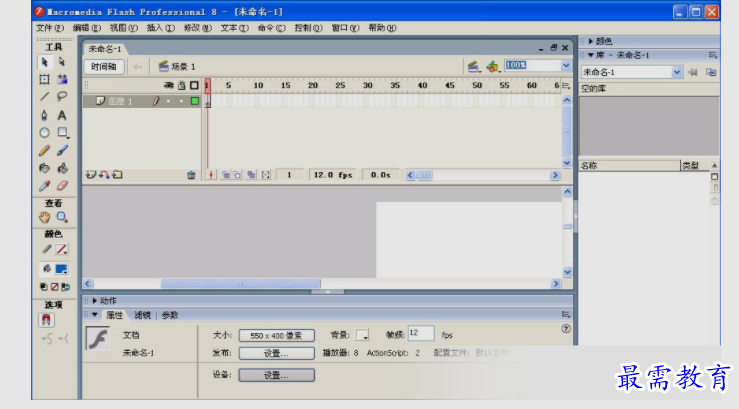Image resolution: width=739 pixels, height=409 pixels.
Task: Select the Line tool
Action: [44, 97]
